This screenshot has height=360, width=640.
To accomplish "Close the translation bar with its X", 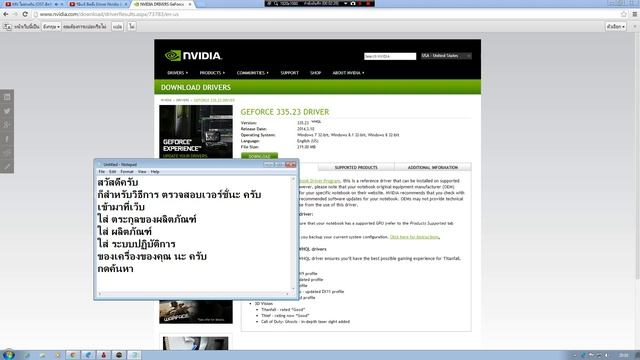I will point(635,27).
